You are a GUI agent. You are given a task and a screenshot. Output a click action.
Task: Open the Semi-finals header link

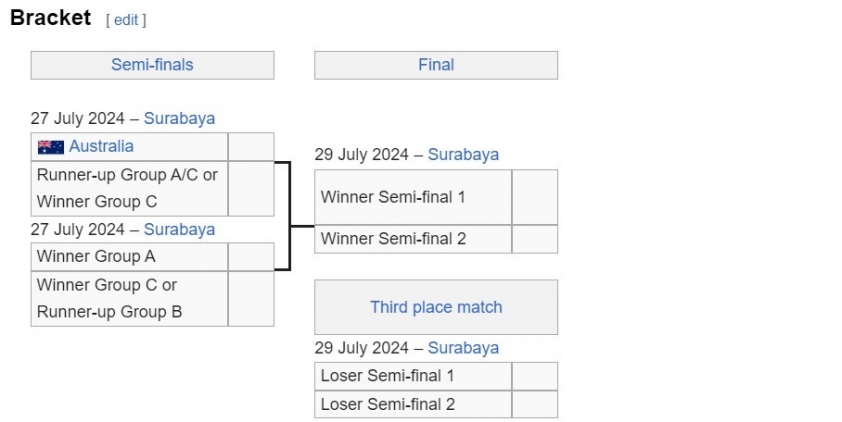pos(152,65)
